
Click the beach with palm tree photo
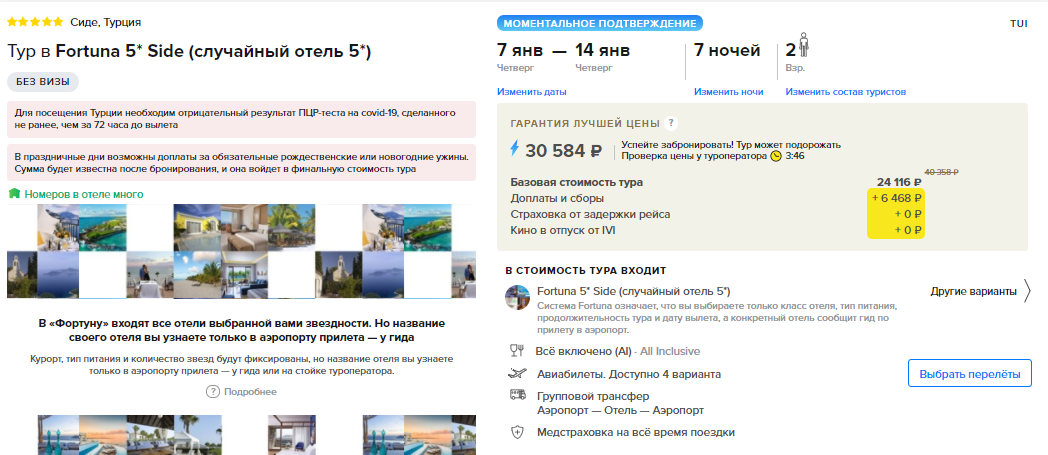click(x=197, y=275)
